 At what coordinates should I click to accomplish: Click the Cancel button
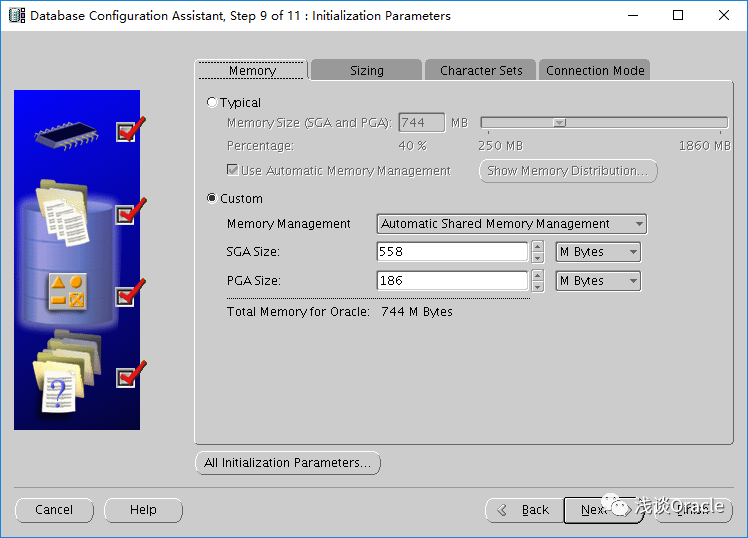point(54,510)
